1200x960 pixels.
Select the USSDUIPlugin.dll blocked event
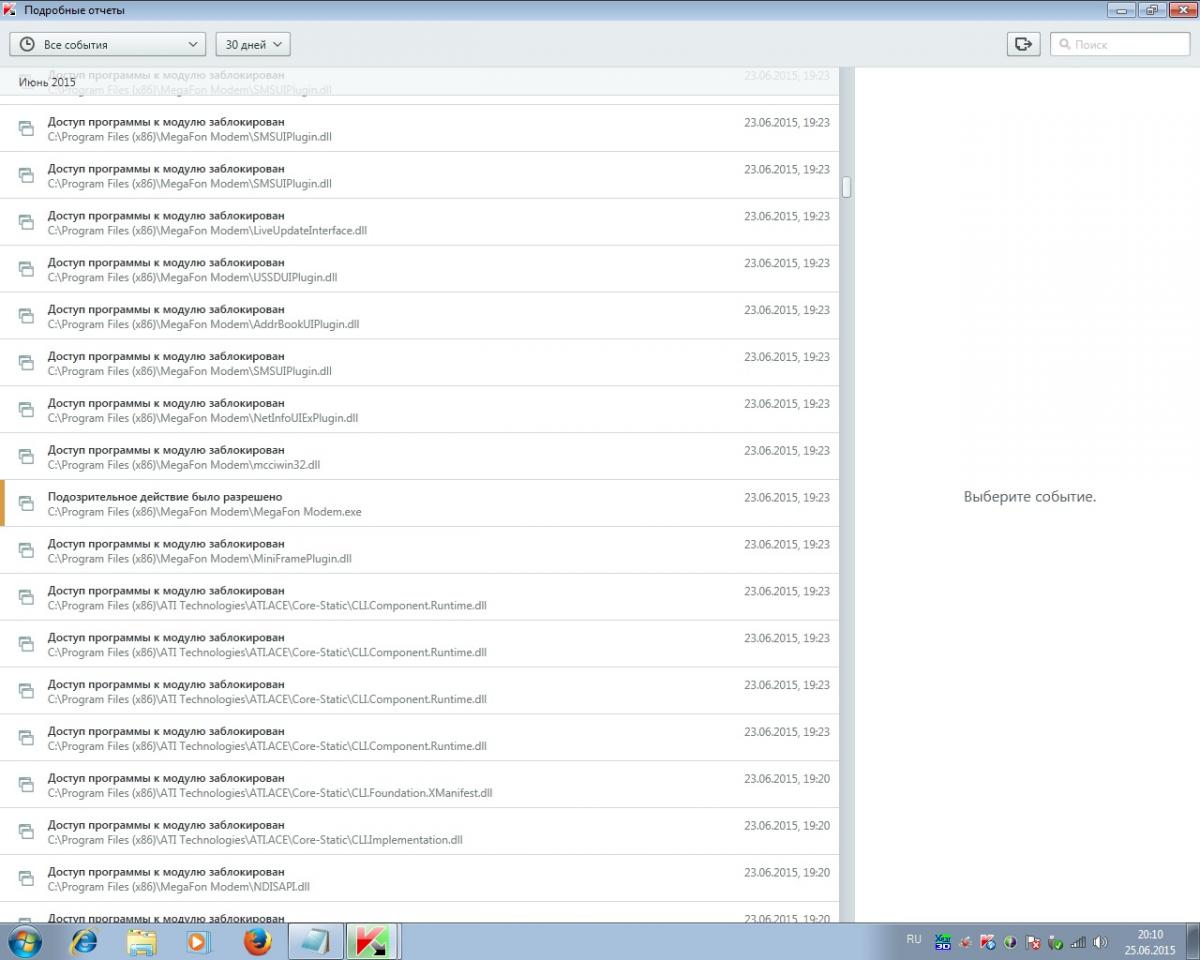tap(419, 269)
